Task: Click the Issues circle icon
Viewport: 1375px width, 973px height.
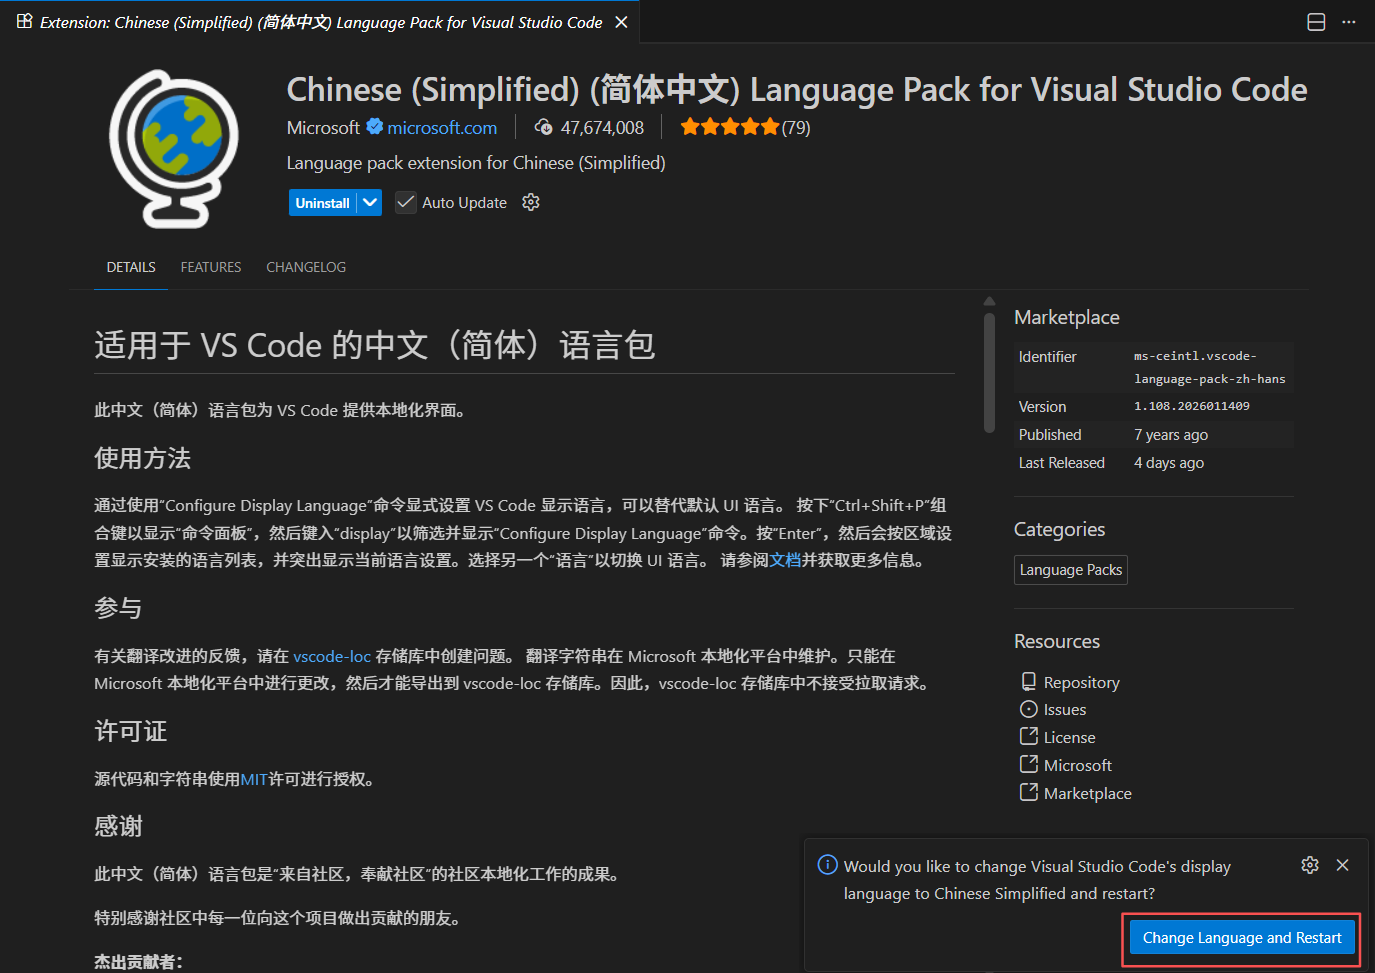Action: pyautogui.click(x=1028, y=709)
